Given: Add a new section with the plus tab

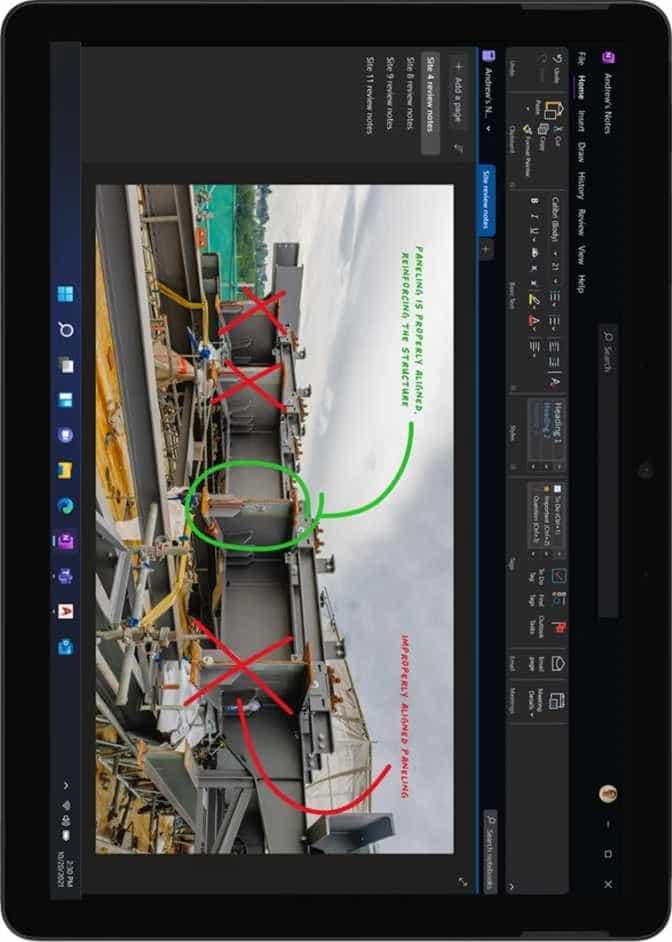Looking at the screenshot, I should [486, 249].
